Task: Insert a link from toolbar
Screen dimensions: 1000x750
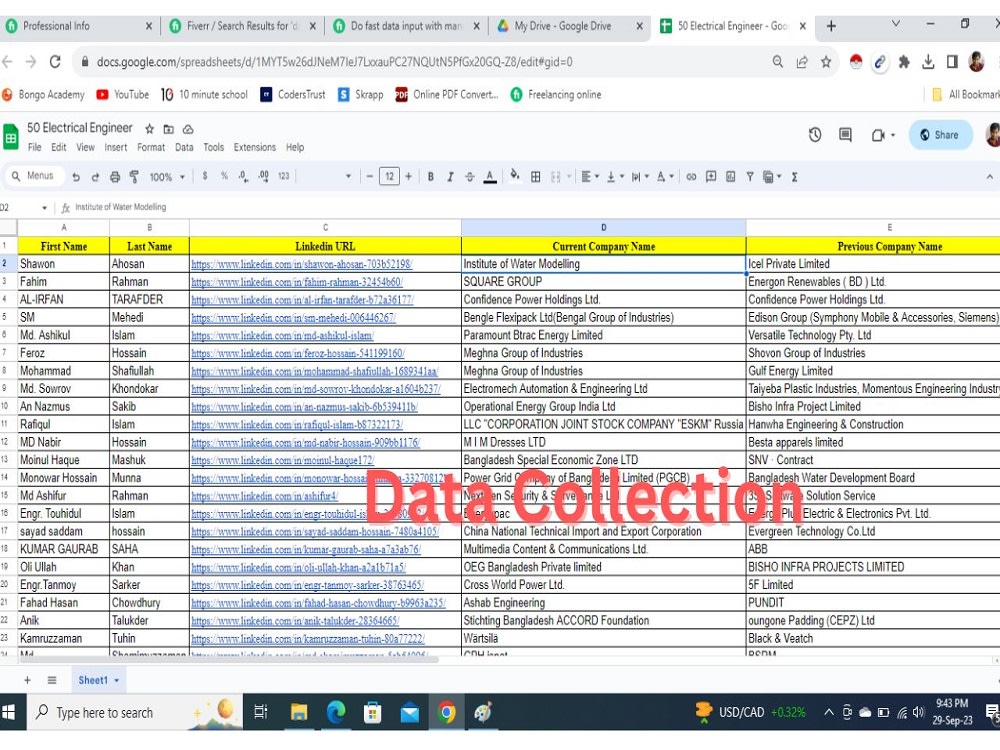Action: (691, 177)
